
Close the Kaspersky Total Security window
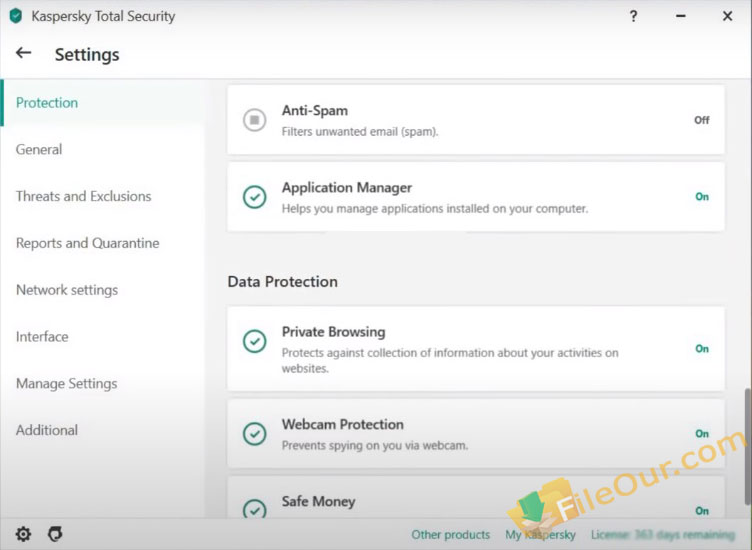(727, 16)
